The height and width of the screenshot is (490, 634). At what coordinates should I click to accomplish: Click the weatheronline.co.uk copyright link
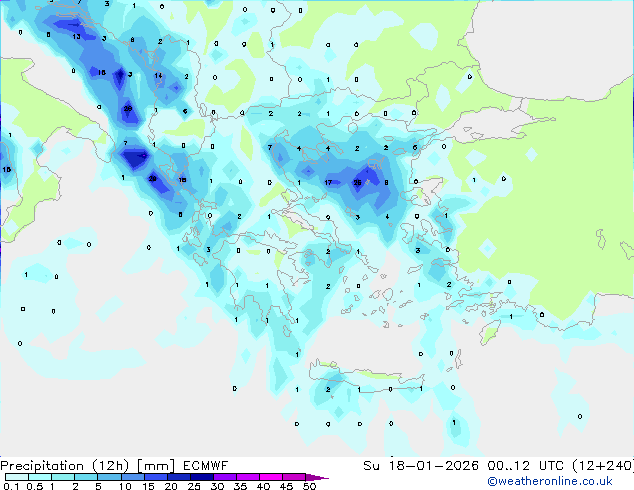[549, 481]
